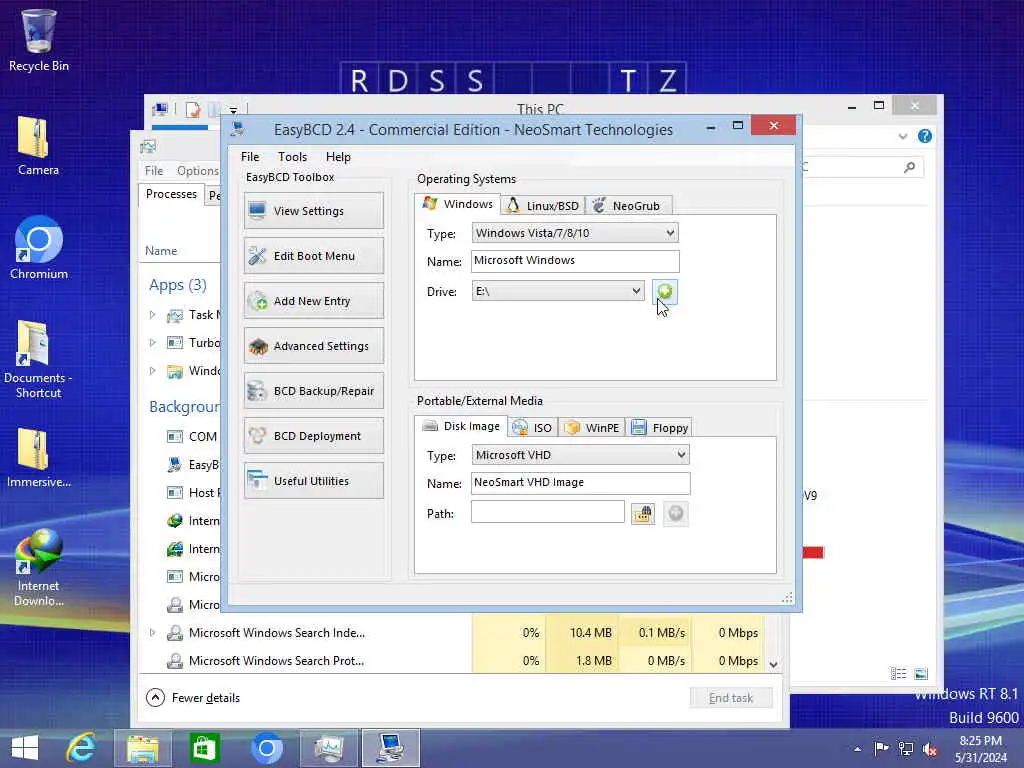The image size is (1024, 768).
Task: Open Chromium desktop shortcut
Action: click(39, 248)
